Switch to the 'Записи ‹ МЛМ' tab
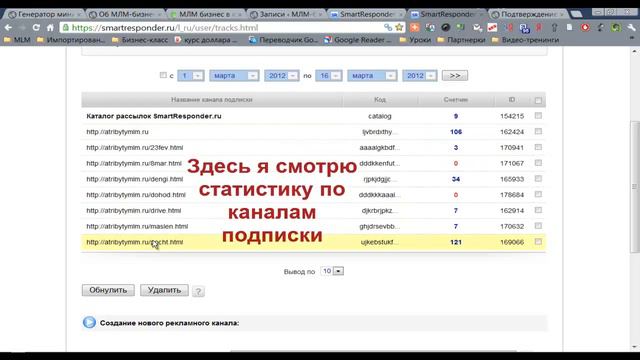The height and width of the screenshot is (360, 640). coord(286,14)
